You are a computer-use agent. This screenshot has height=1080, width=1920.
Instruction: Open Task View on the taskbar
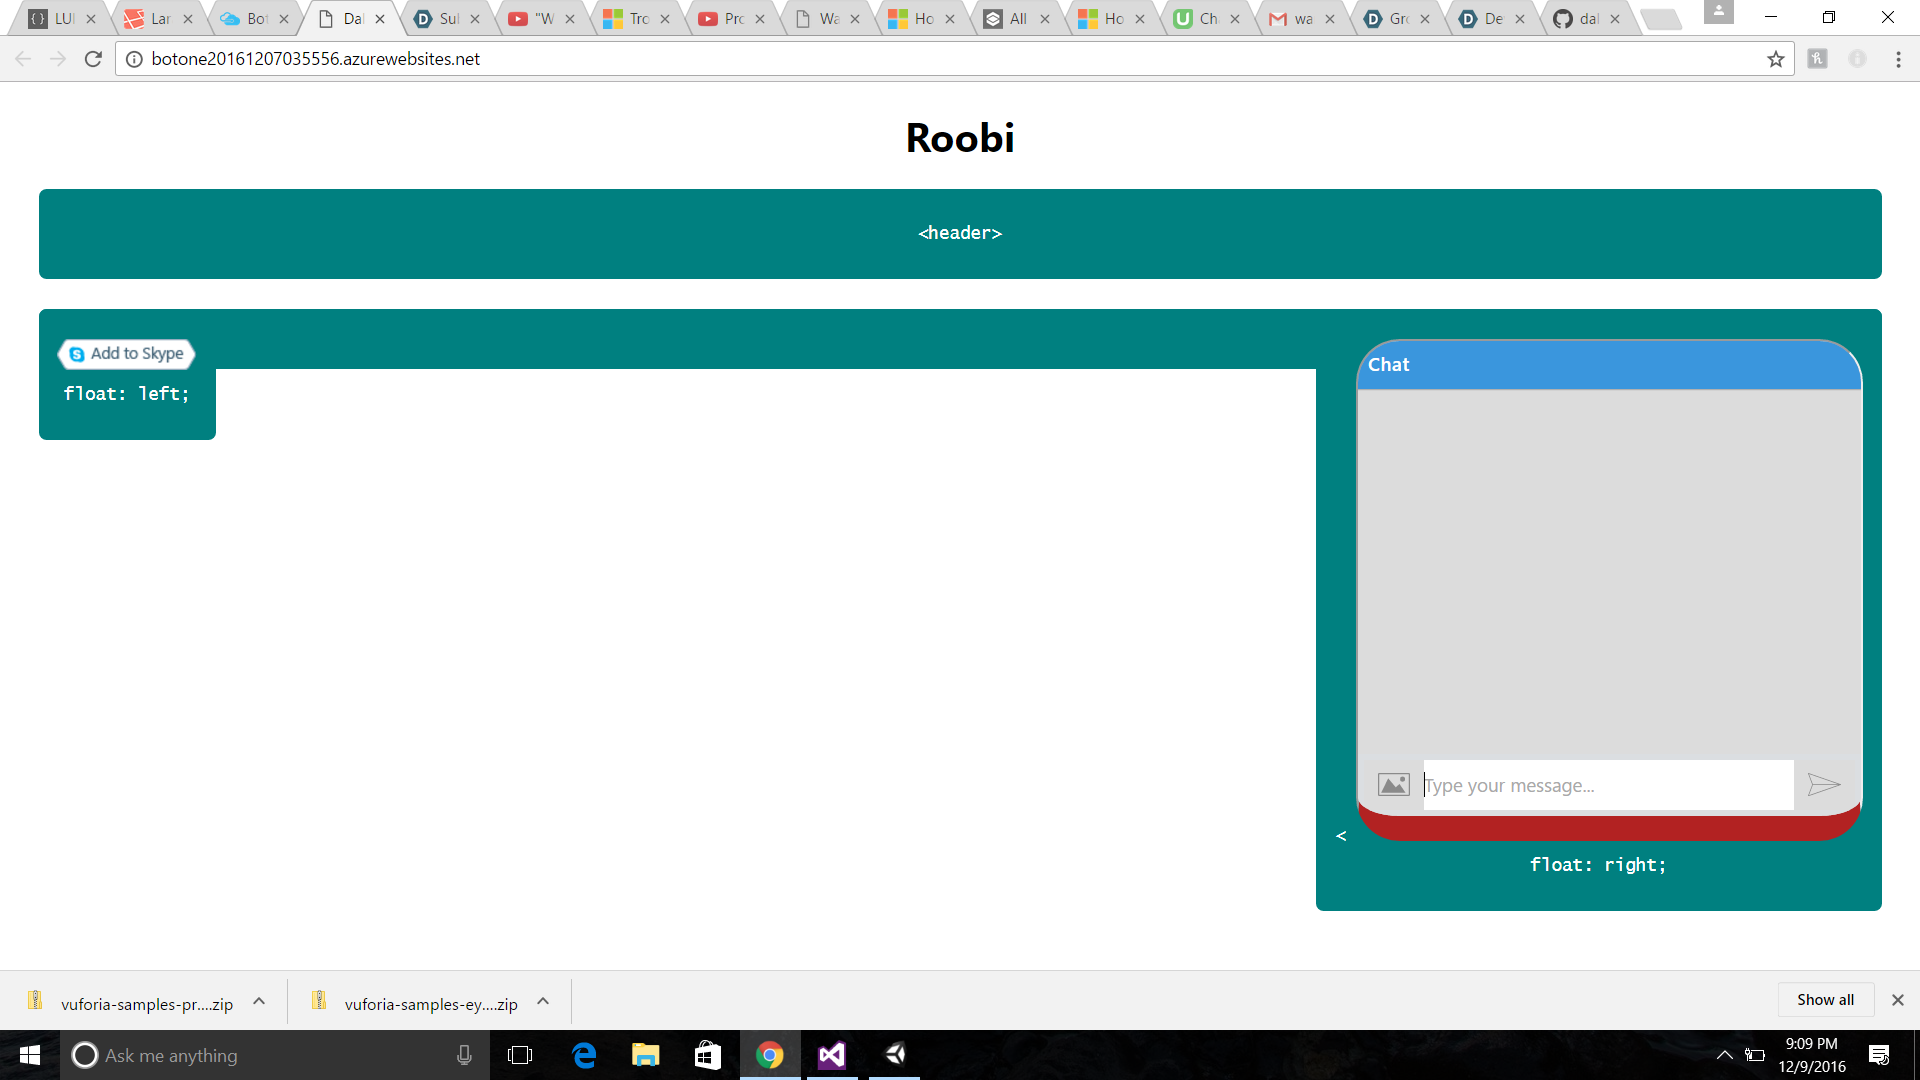click(520, 1055)
